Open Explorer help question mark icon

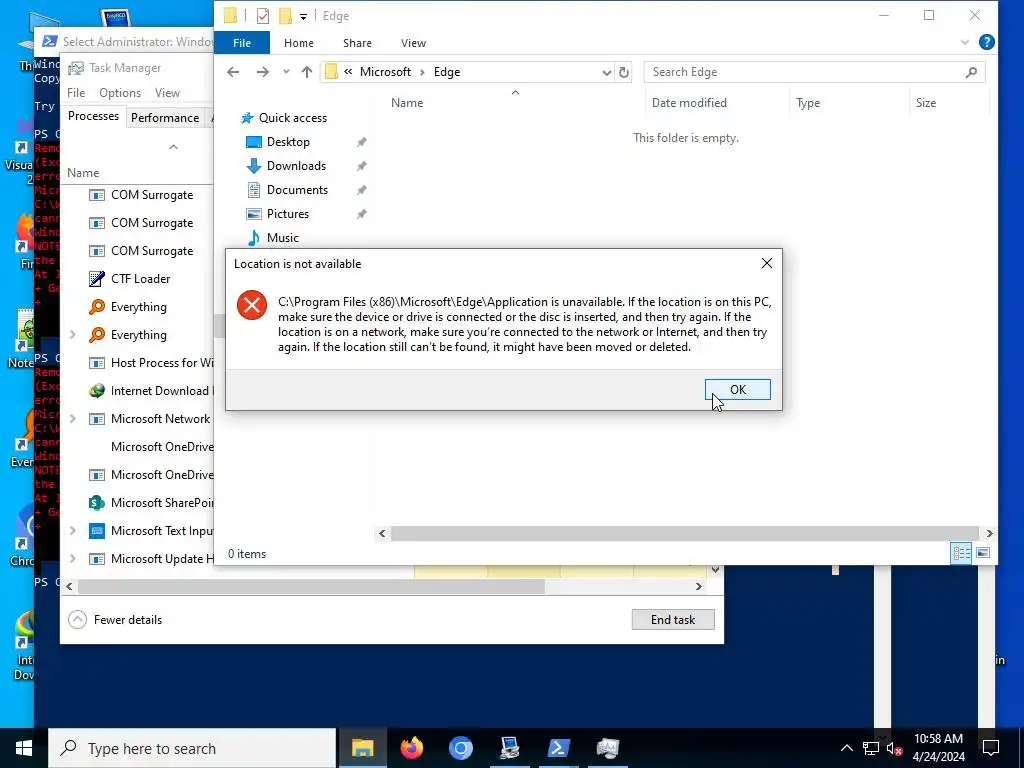click(x=987, y=42)
